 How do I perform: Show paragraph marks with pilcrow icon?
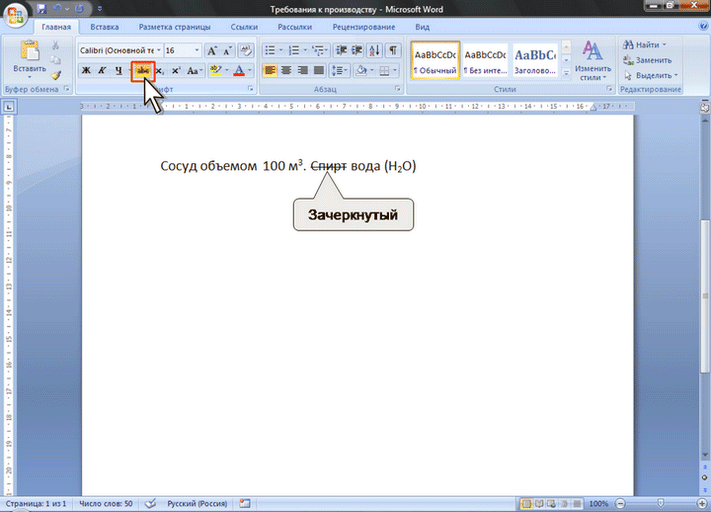pos(393,50)
